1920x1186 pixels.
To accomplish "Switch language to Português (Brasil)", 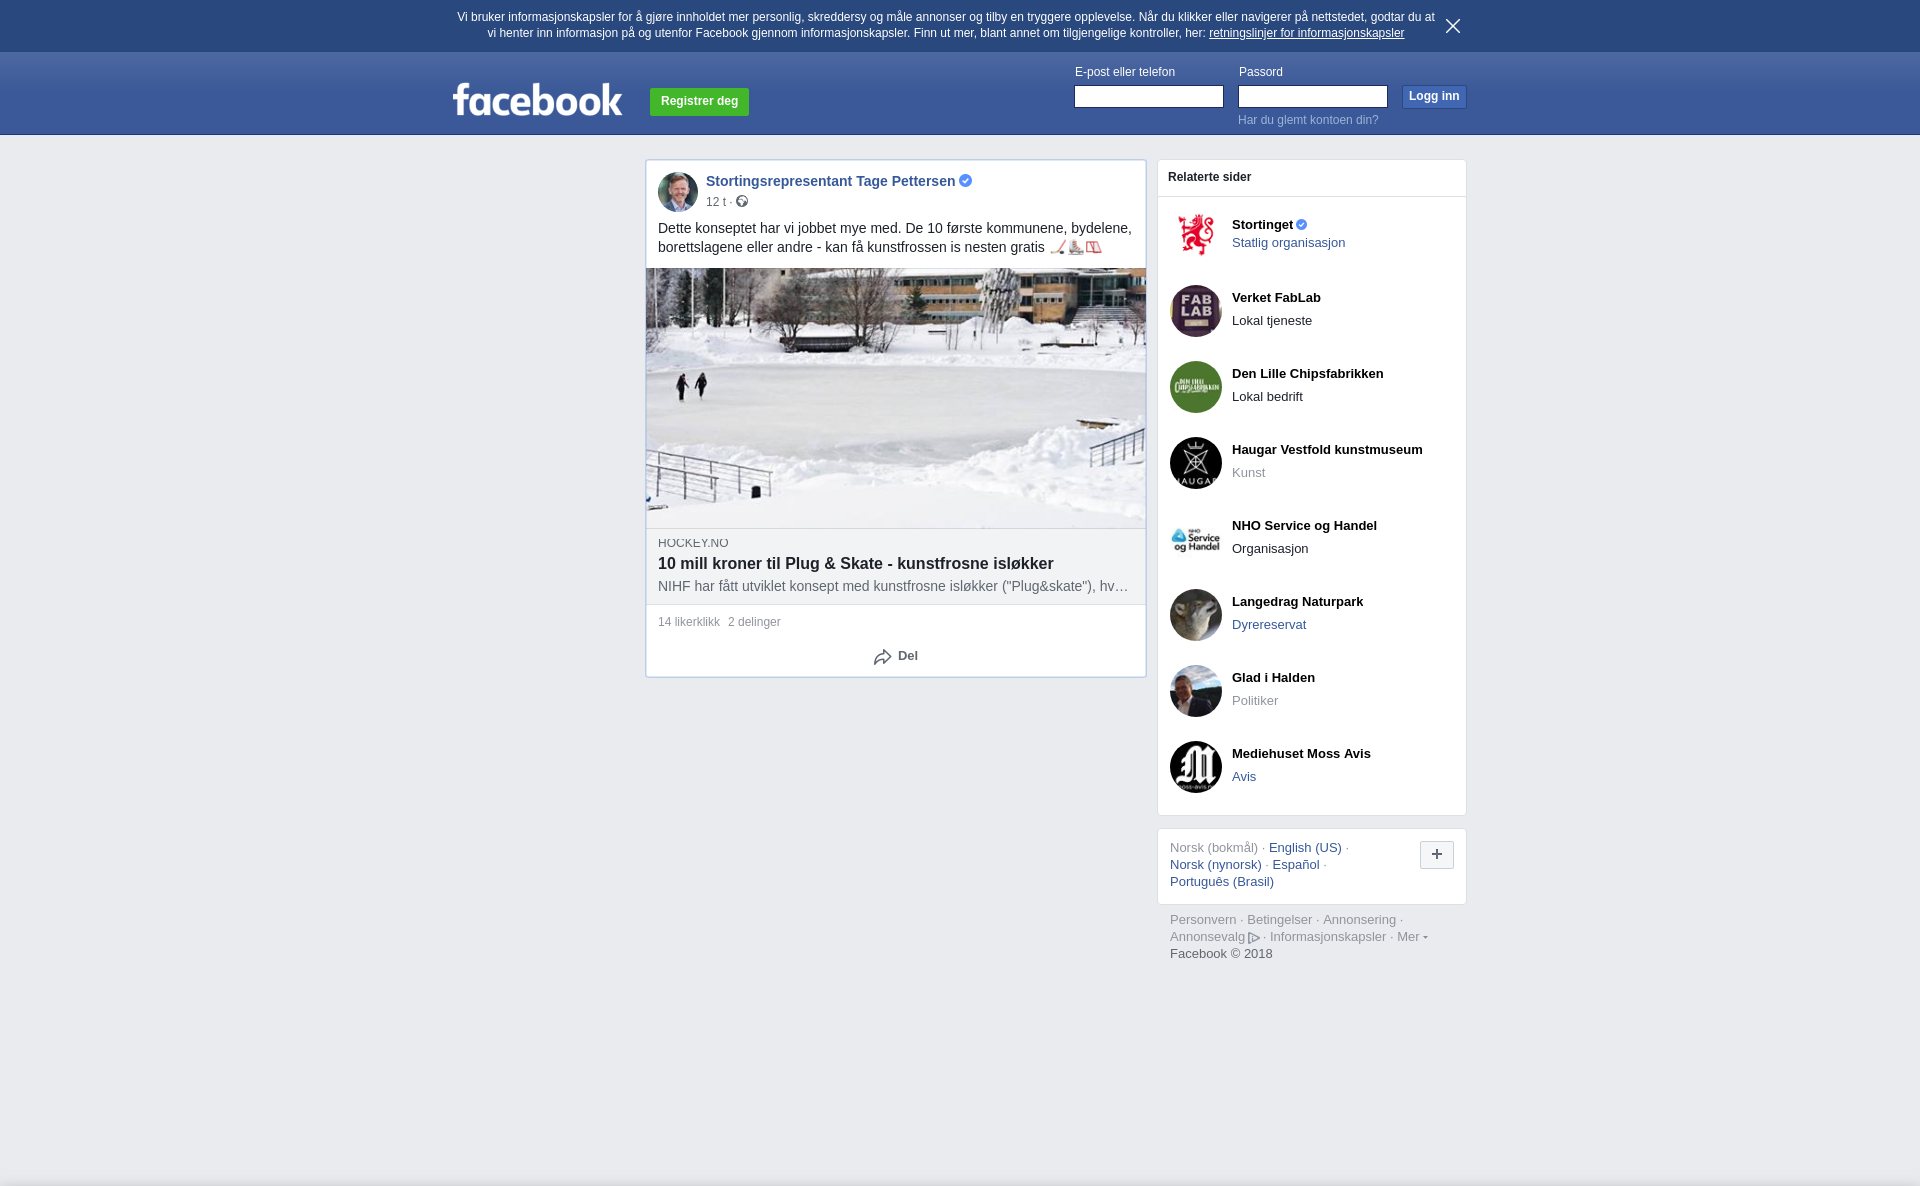I will tap(1222, 882).
